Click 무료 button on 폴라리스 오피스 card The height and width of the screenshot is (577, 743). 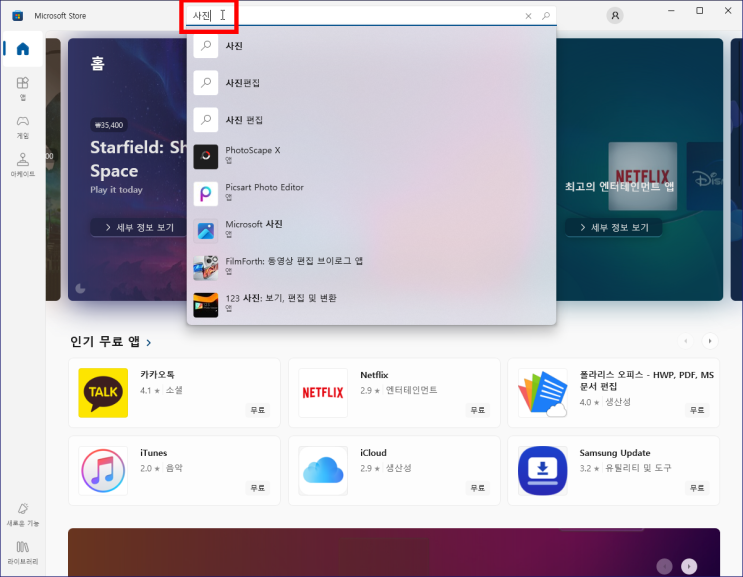click(x=697, y=410)
